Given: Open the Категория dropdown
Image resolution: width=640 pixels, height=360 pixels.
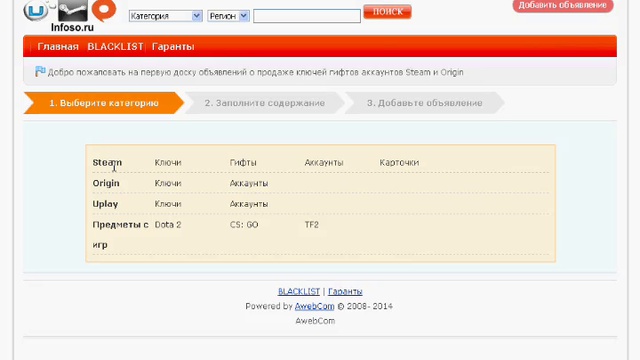Looking at the screenshot, I should [x=165, y=16].
